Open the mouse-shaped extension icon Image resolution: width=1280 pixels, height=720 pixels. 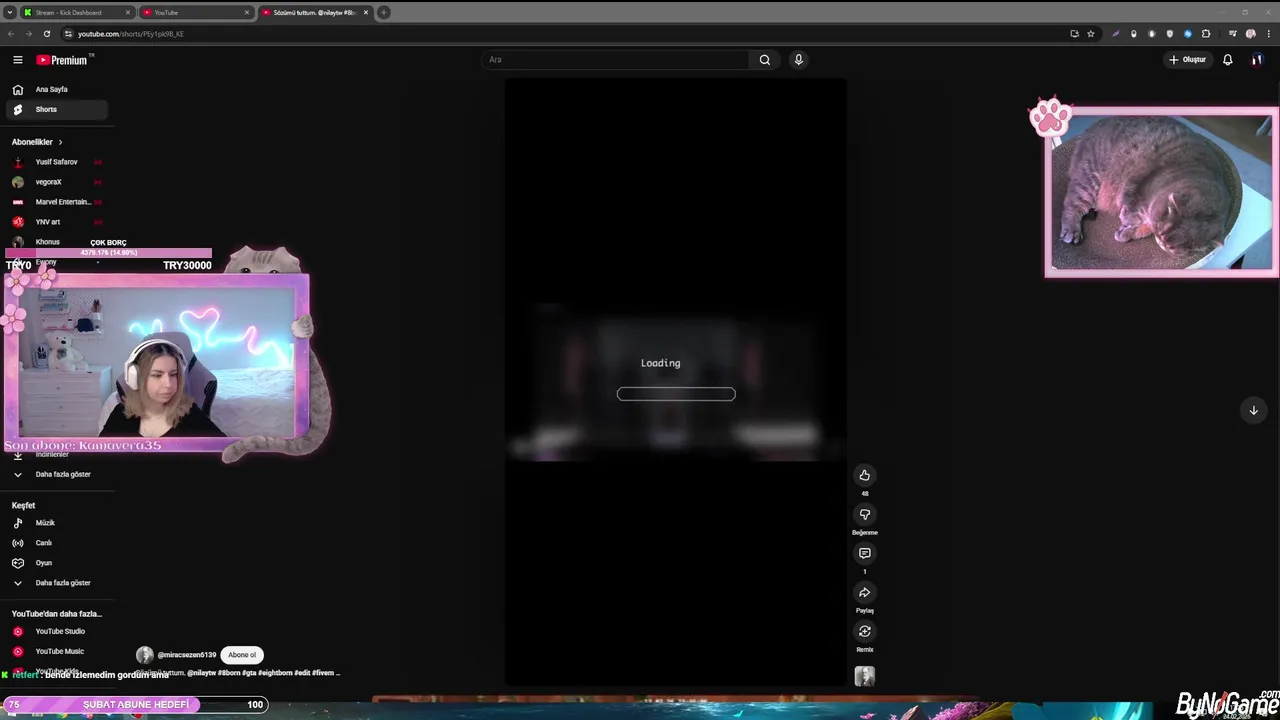click(1133, 34)
